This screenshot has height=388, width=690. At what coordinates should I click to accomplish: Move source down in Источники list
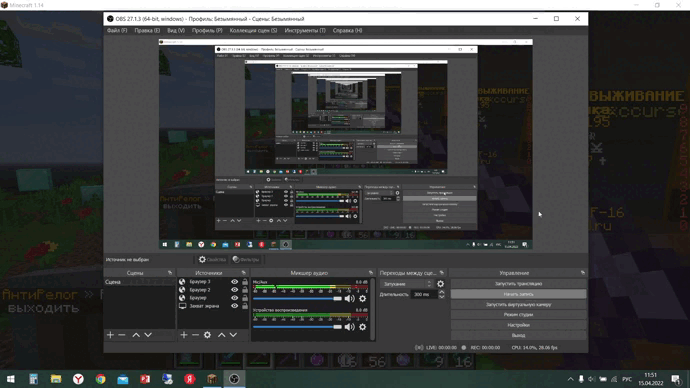click(233, 335)
